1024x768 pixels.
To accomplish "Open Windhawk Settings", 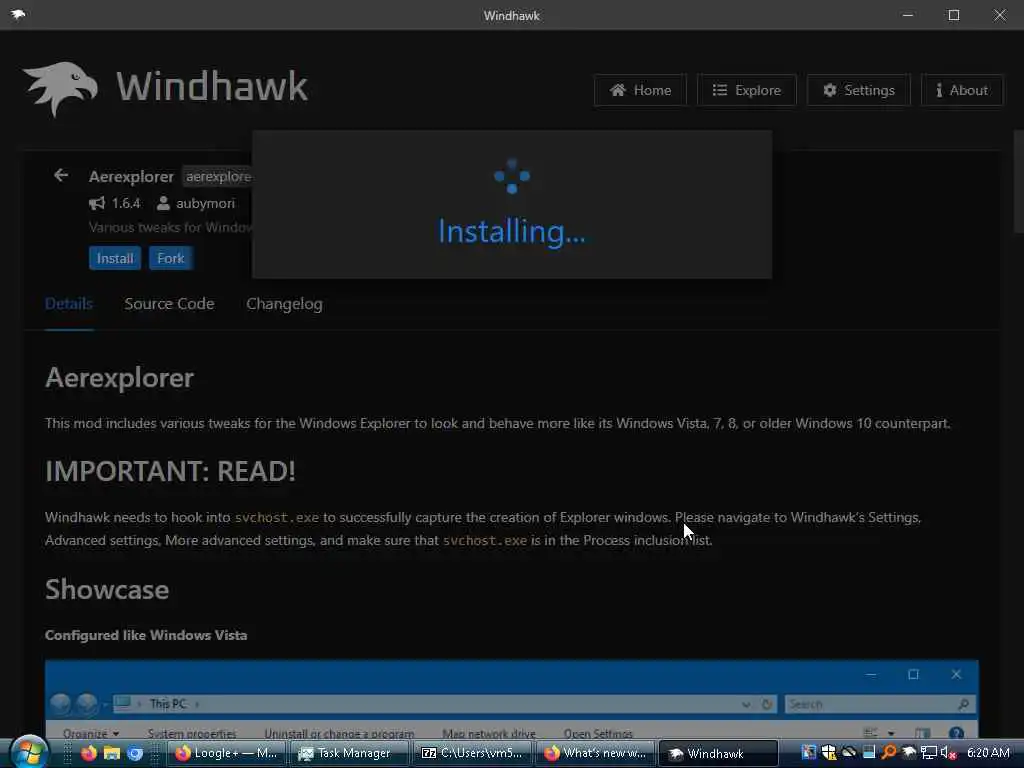I will (858, 90).
